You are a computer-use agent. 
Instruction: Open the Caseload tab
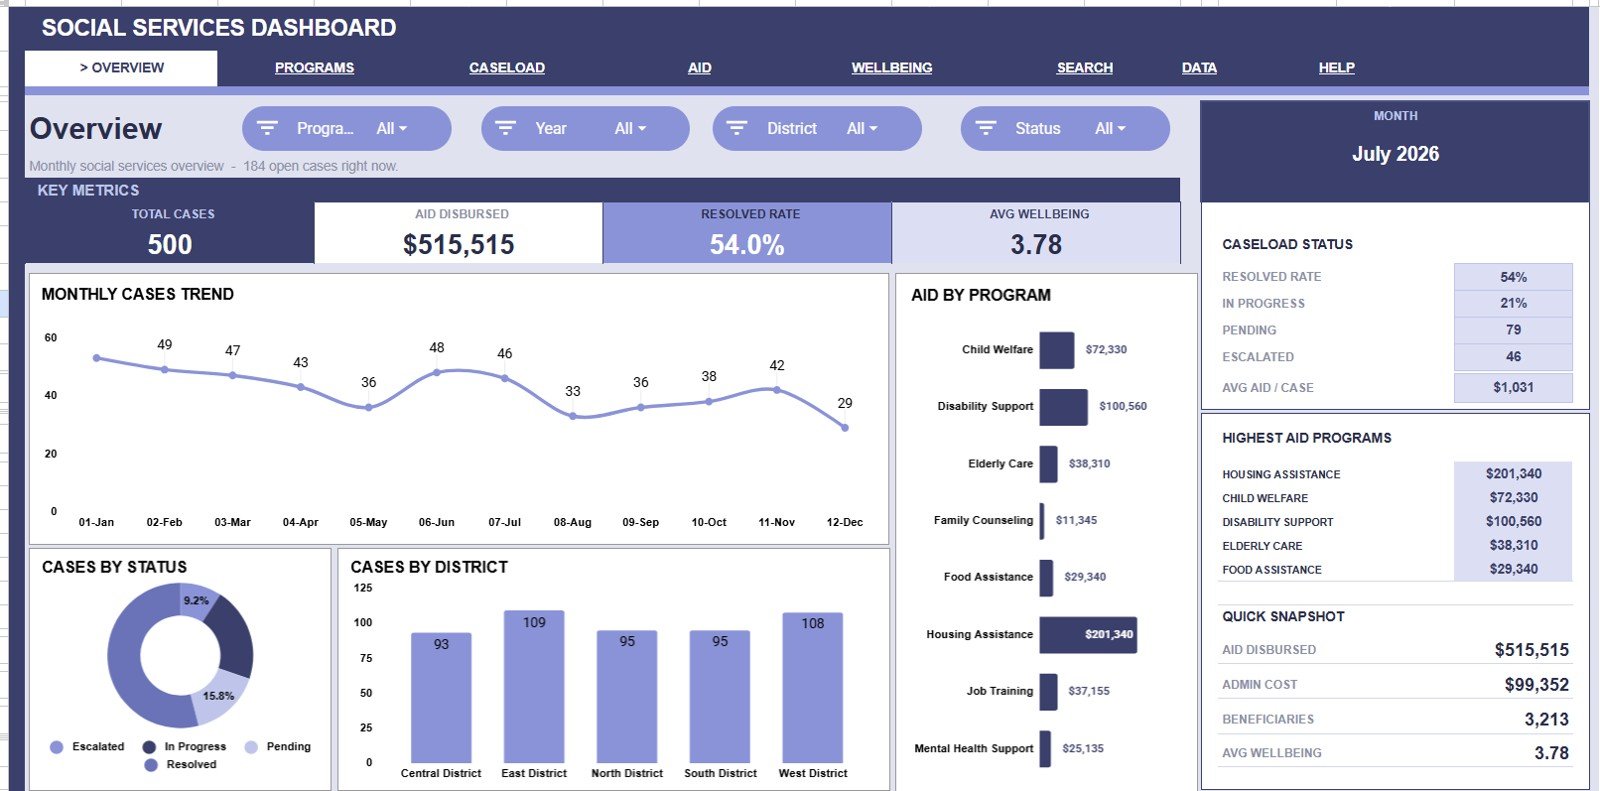pos(507,68)
